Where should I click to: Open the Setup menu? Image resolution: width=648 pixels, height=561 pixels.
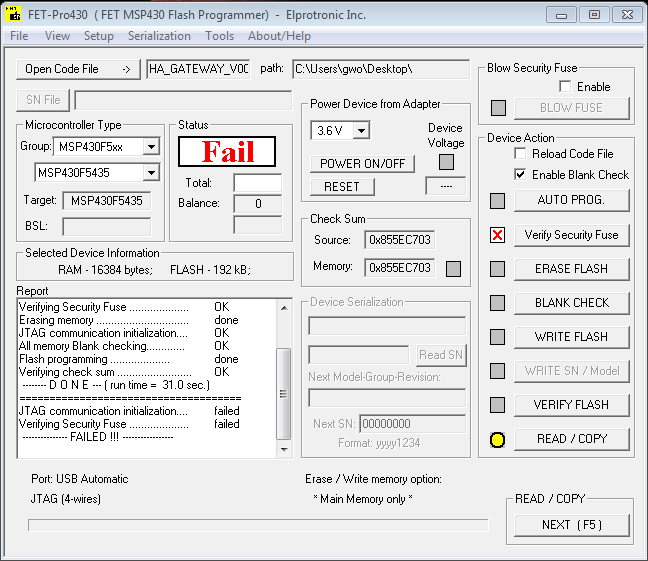click(98, 36)
